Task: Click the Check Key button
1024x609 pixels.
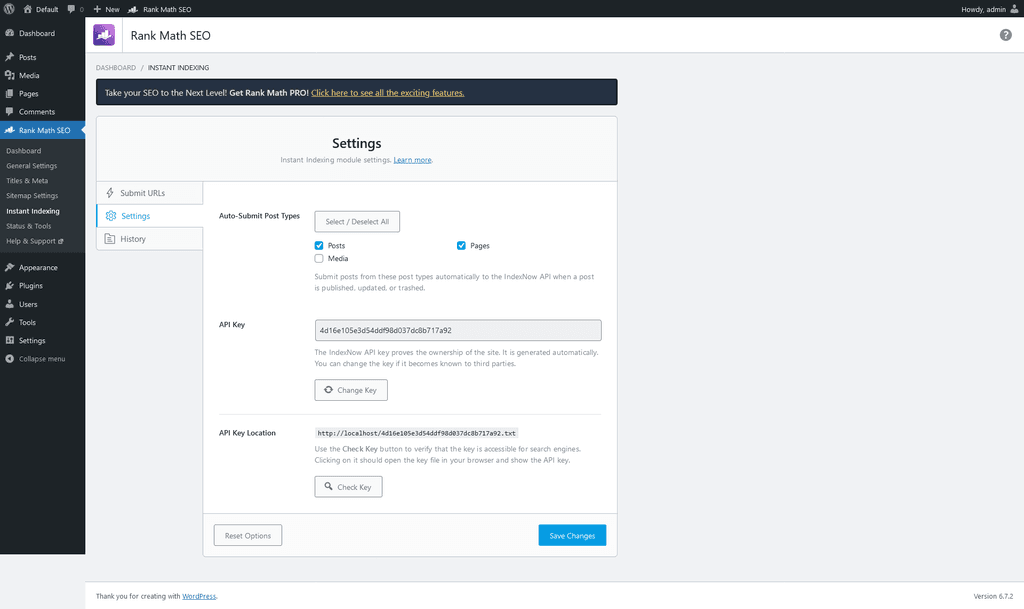Action: [x=348, y=487]
